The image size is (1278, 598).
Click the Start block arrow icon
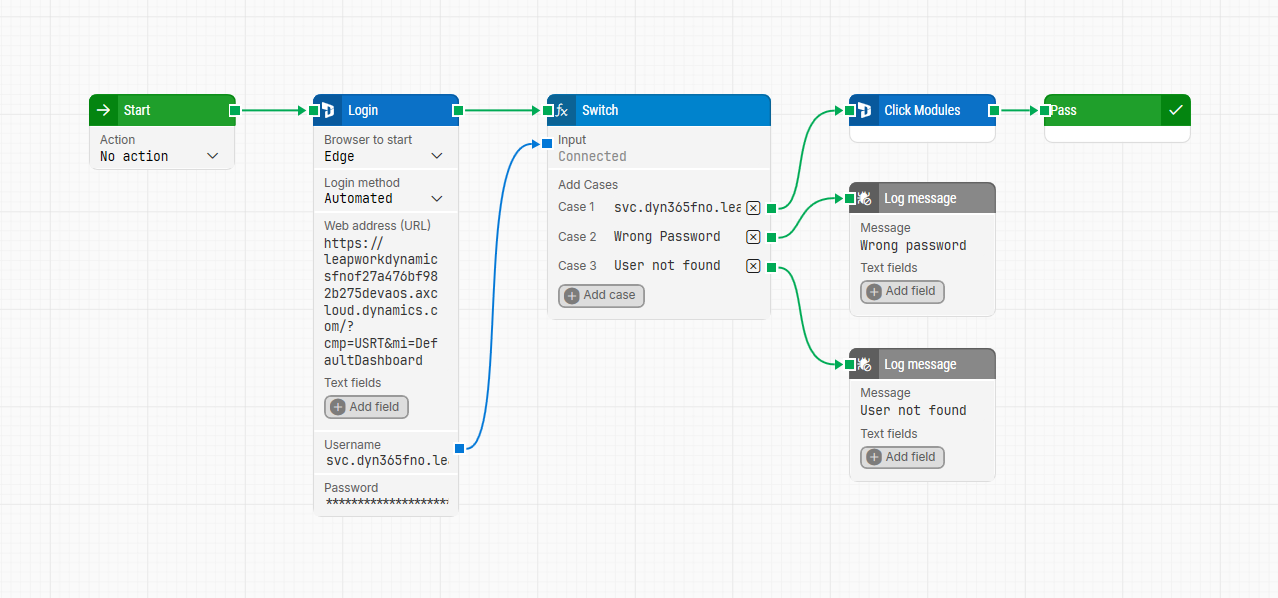coord(104,110)
